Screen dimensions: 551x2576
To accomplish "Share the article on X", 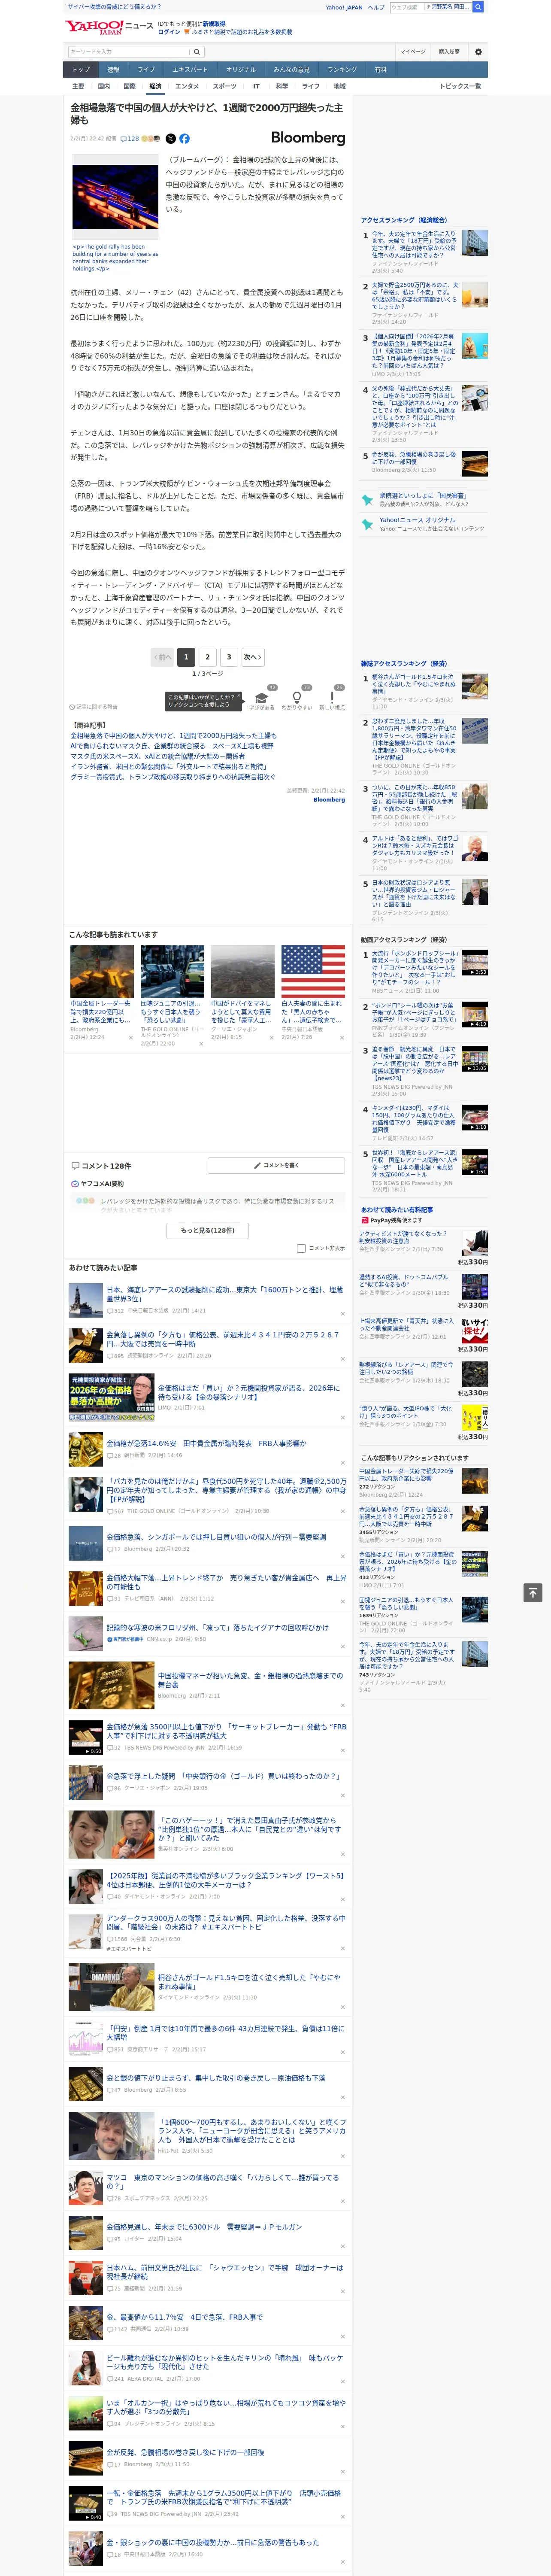I will 170,139.
